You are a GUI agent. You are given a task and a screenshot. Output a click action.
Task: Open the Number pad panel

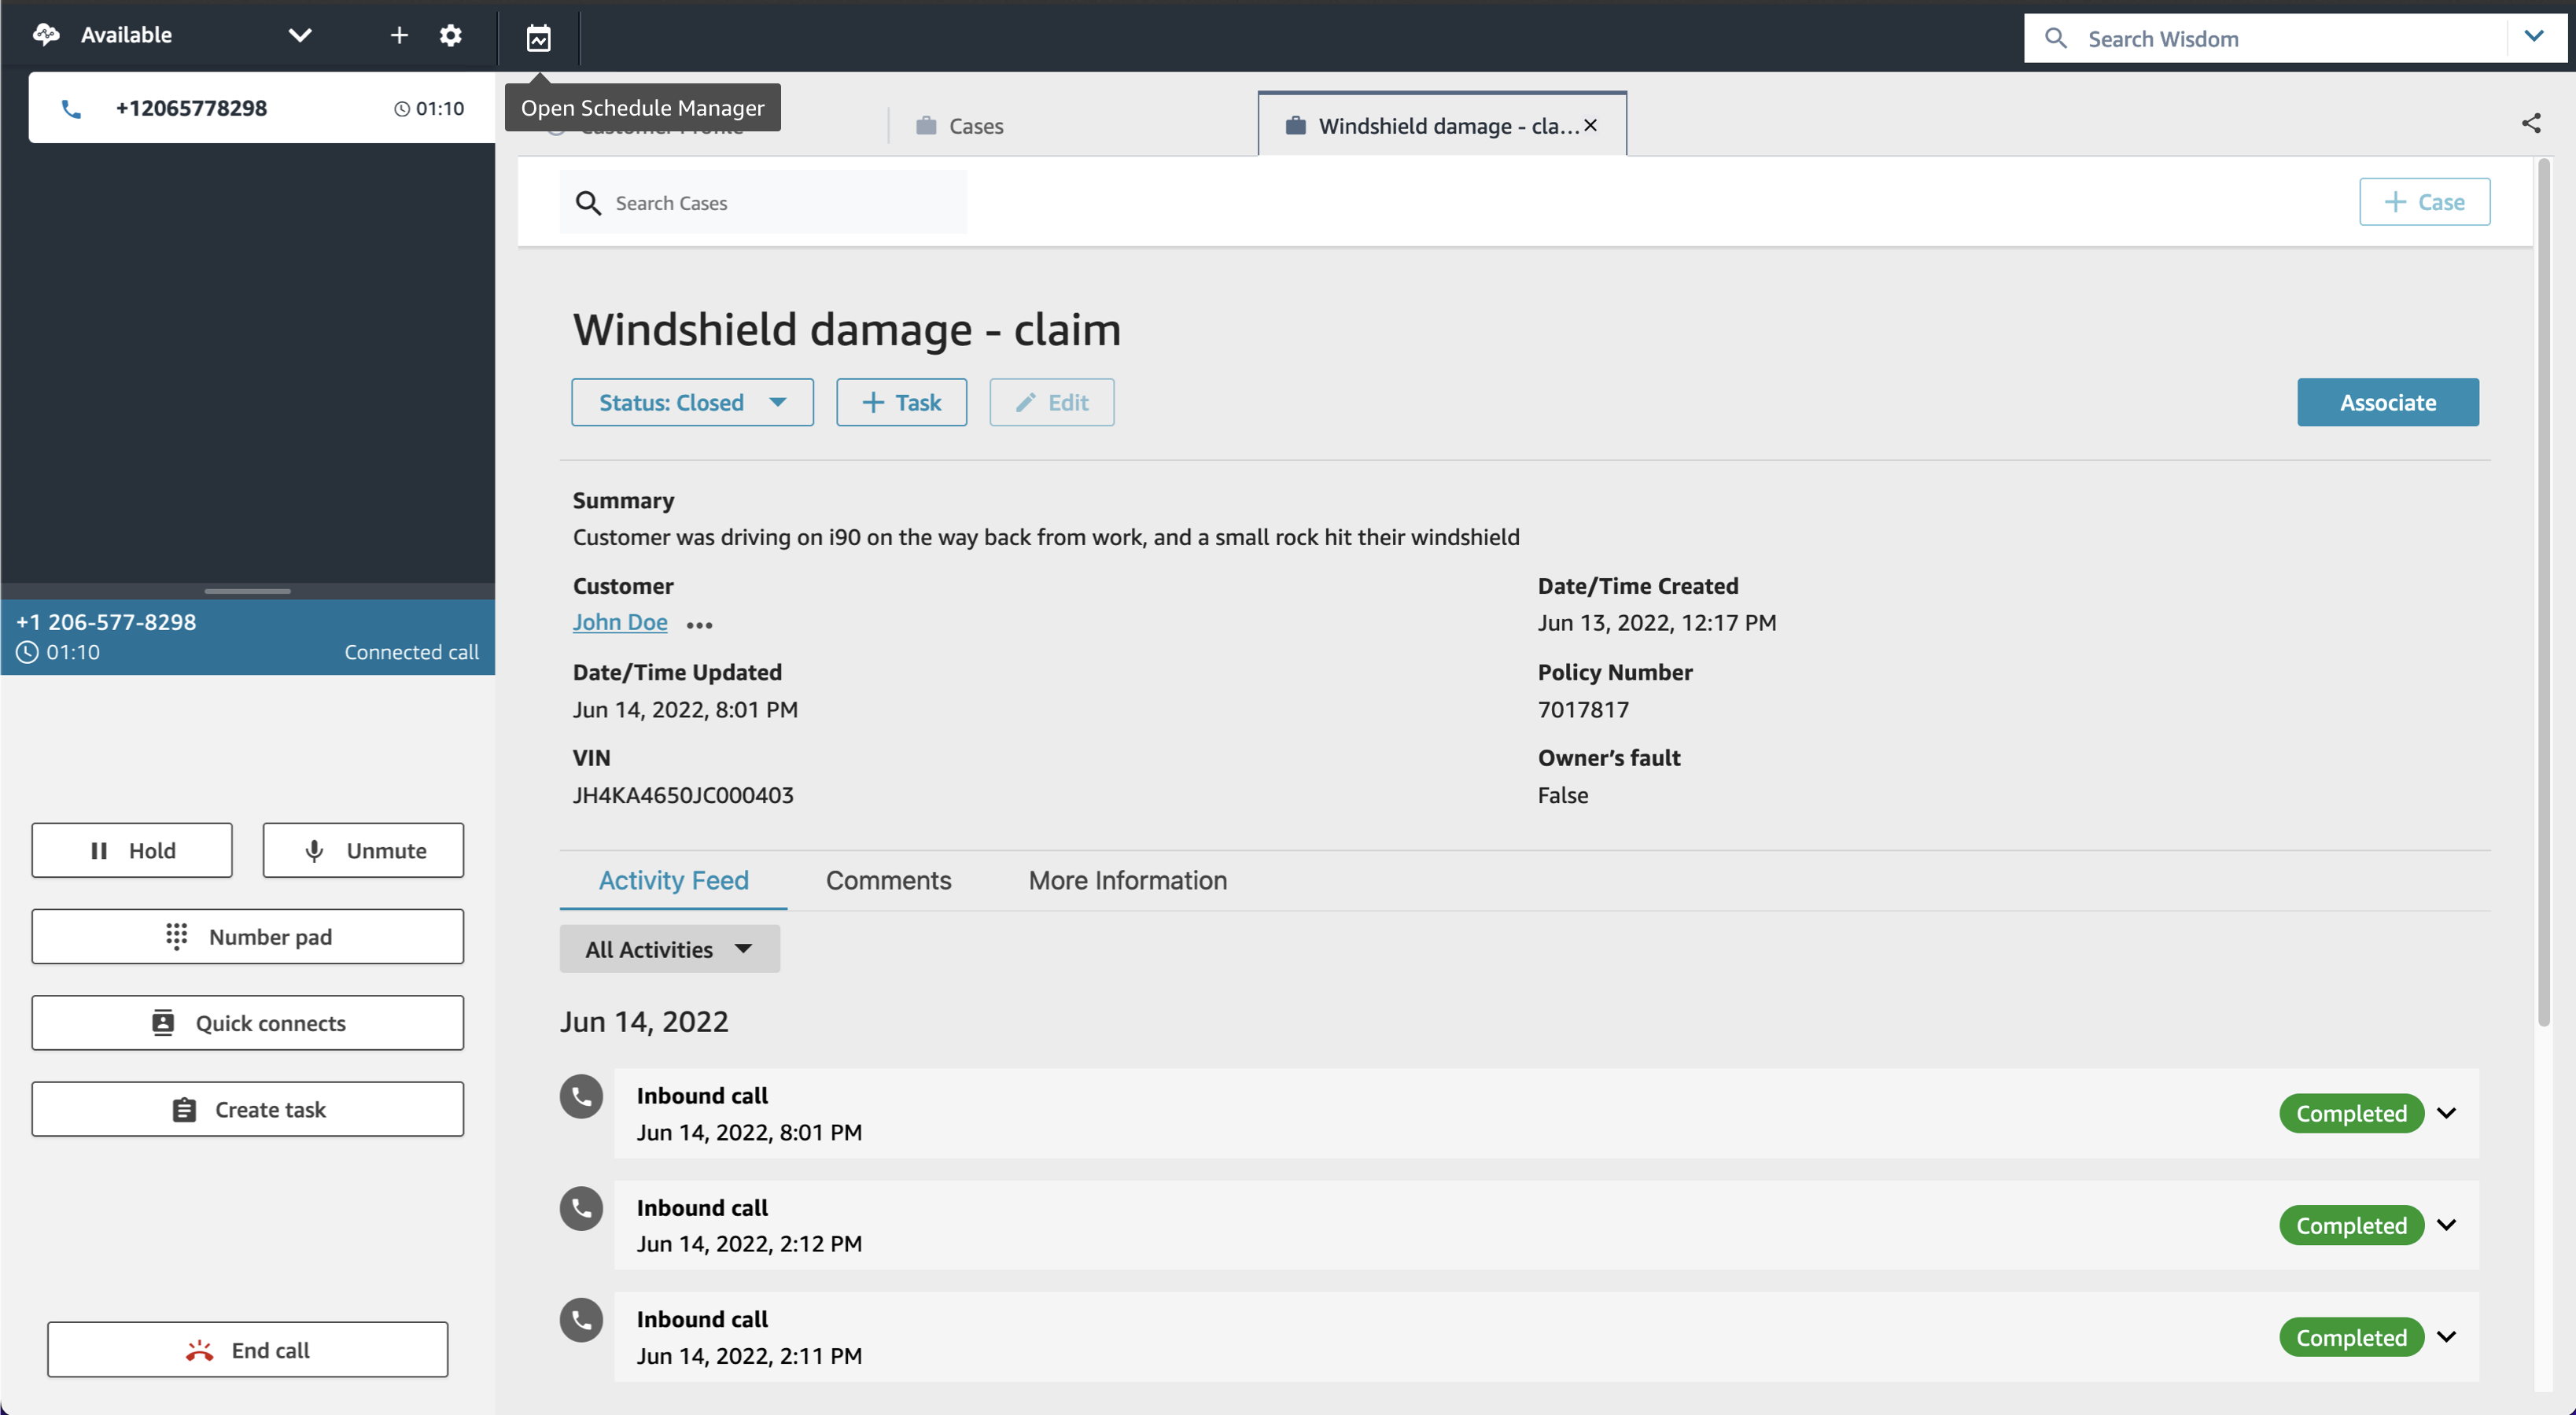click(x=247, y=936)
